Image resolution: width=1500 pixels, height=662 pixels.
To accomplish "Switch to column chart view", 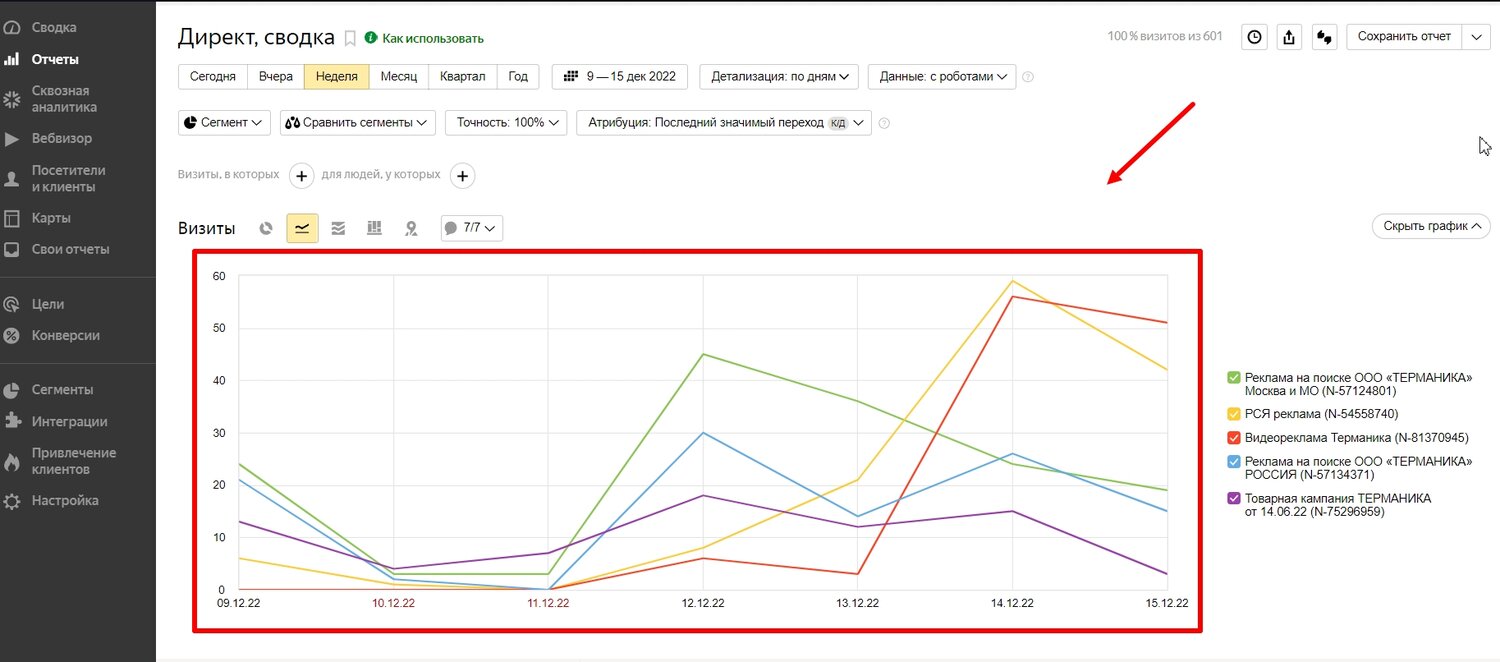I will tap(374, 228).
